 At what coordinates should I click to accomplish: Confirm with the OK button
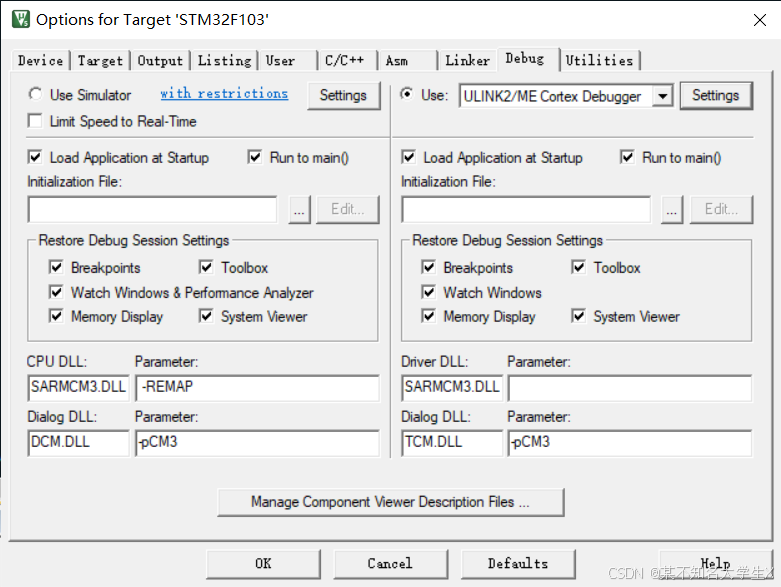263,564
